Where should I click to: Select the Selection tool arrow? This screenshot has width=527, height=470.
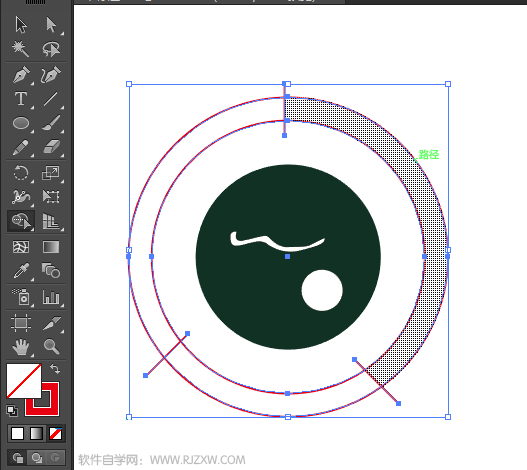(21, 25)
